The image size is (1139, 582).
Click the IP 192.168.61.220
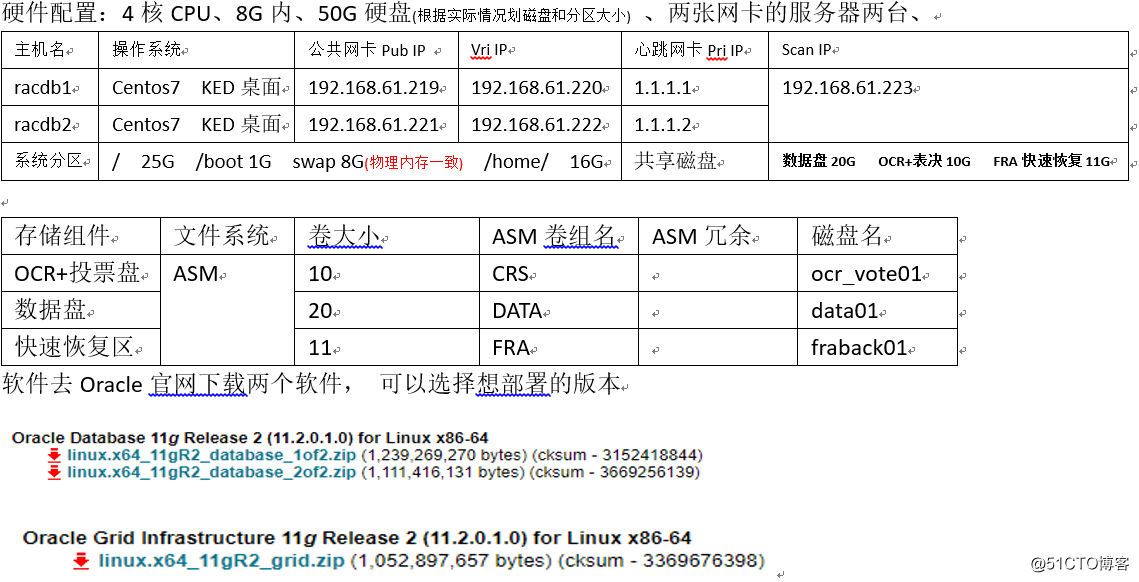[x=537, y=88]
